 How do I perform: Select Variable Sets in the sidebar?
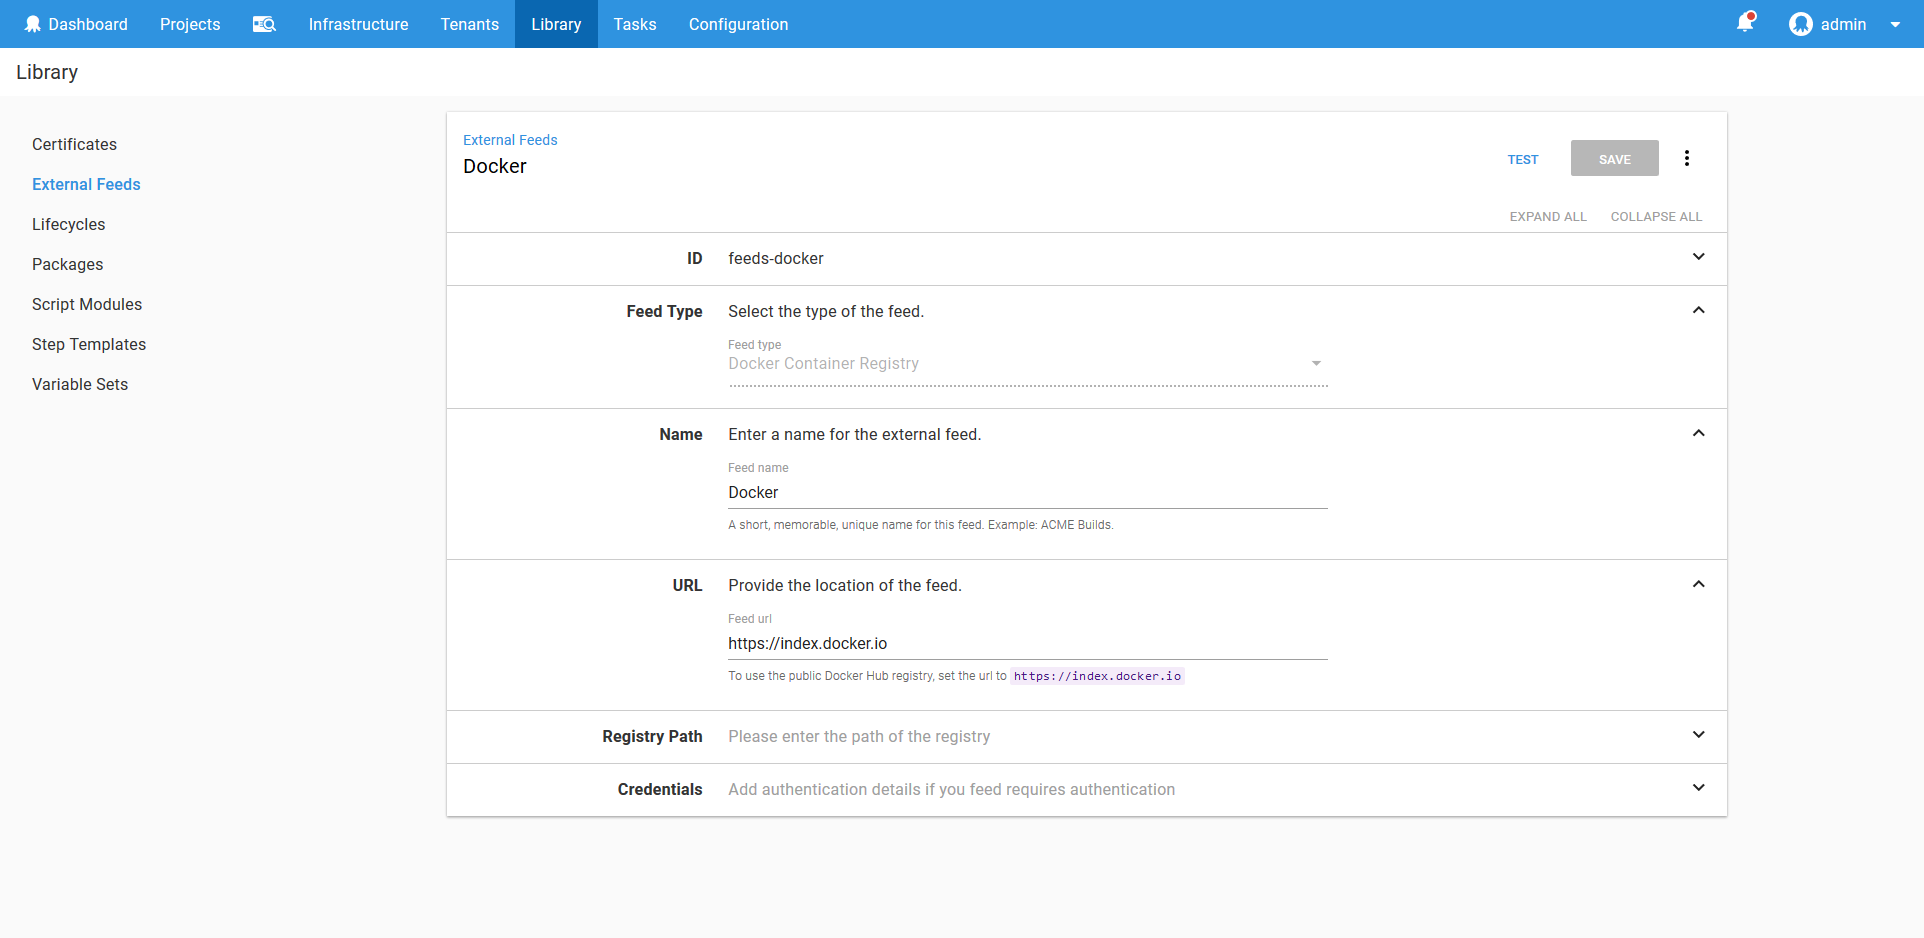pos(80,384)
